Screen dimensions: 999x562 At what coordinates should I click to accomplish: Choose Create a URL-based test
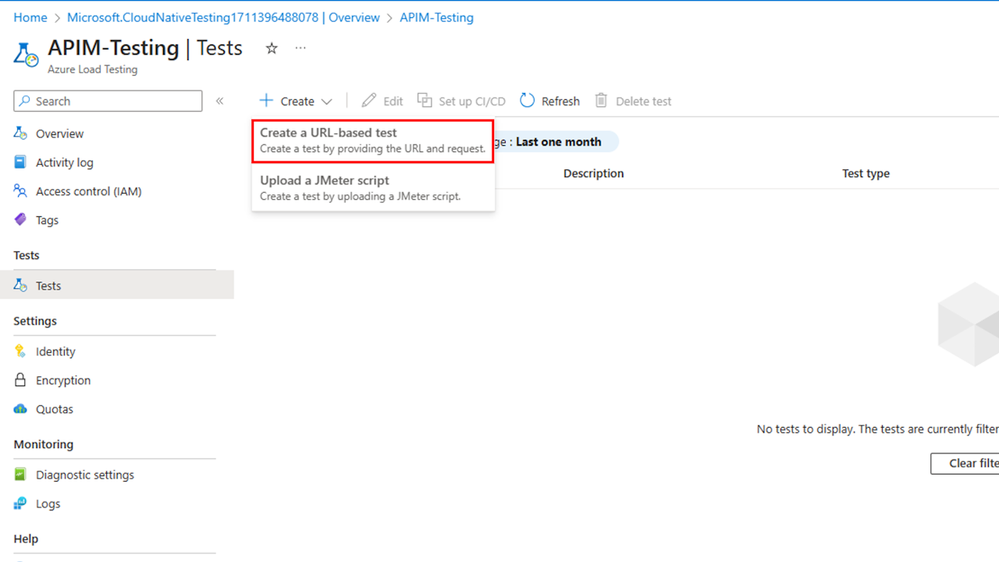click(x=373, y=141)
